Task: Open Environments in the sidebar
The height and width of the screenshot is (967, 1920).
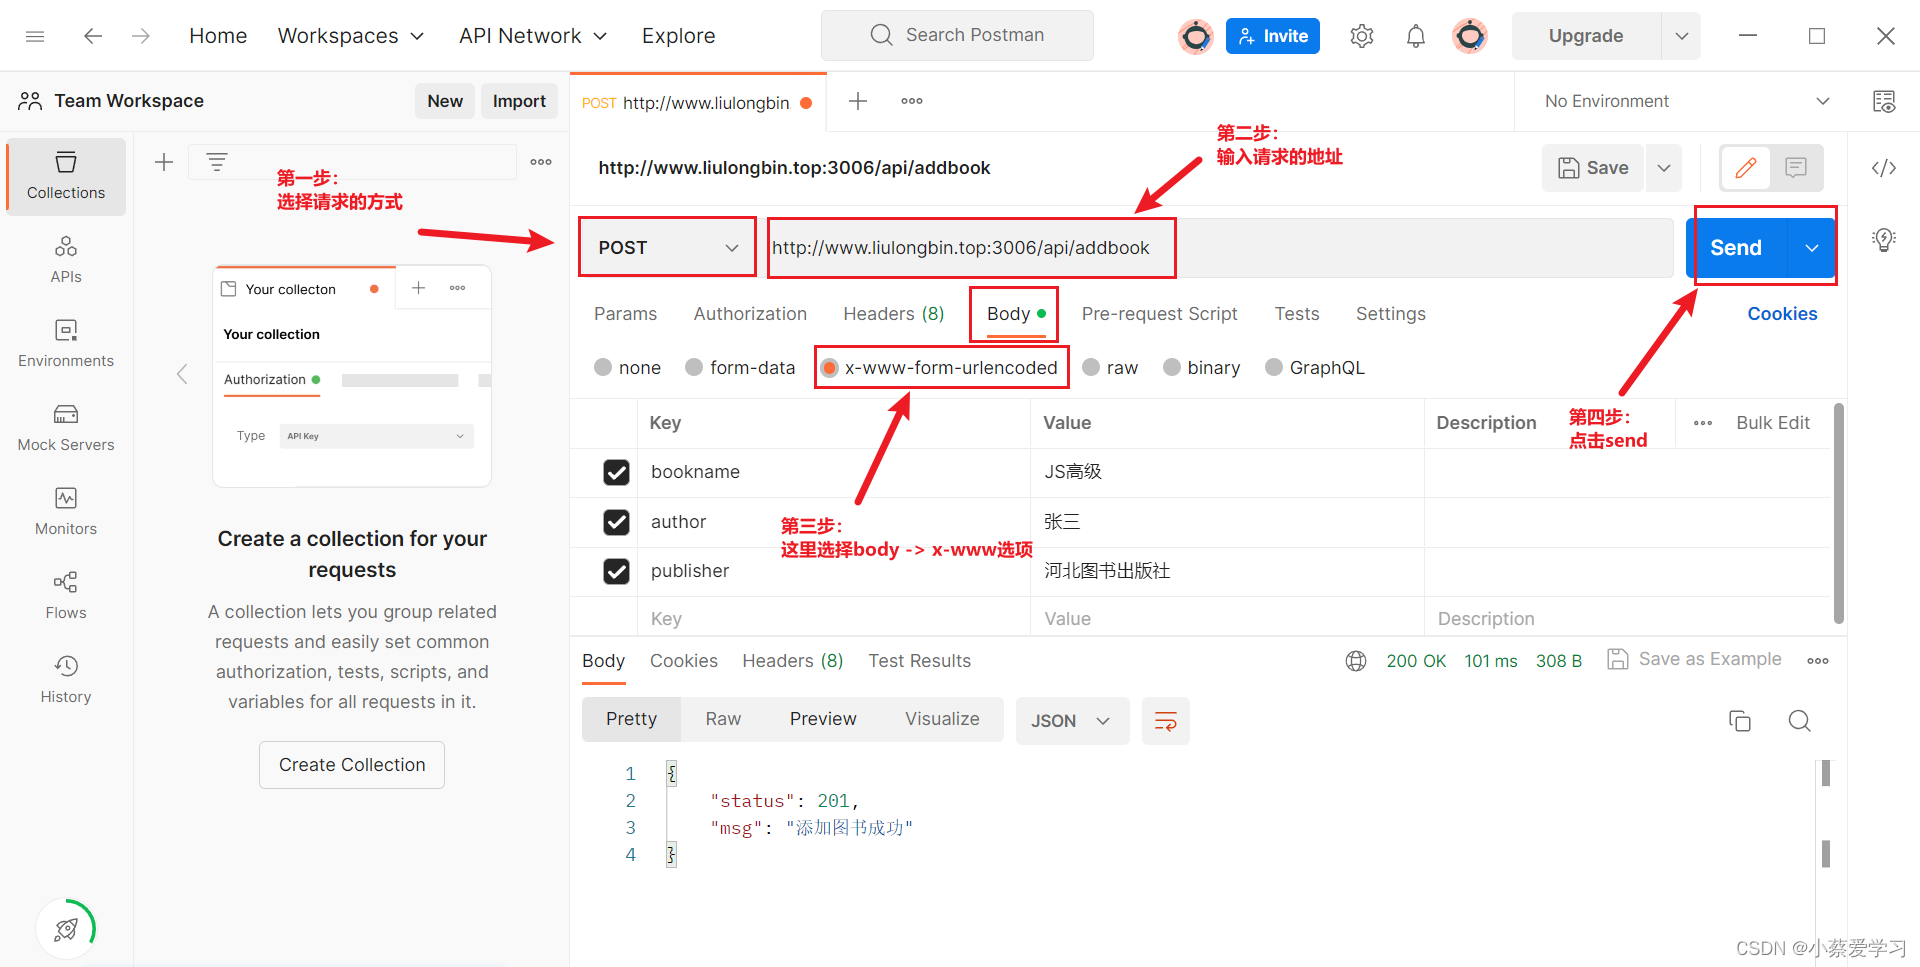Action: tap(66, 344)
